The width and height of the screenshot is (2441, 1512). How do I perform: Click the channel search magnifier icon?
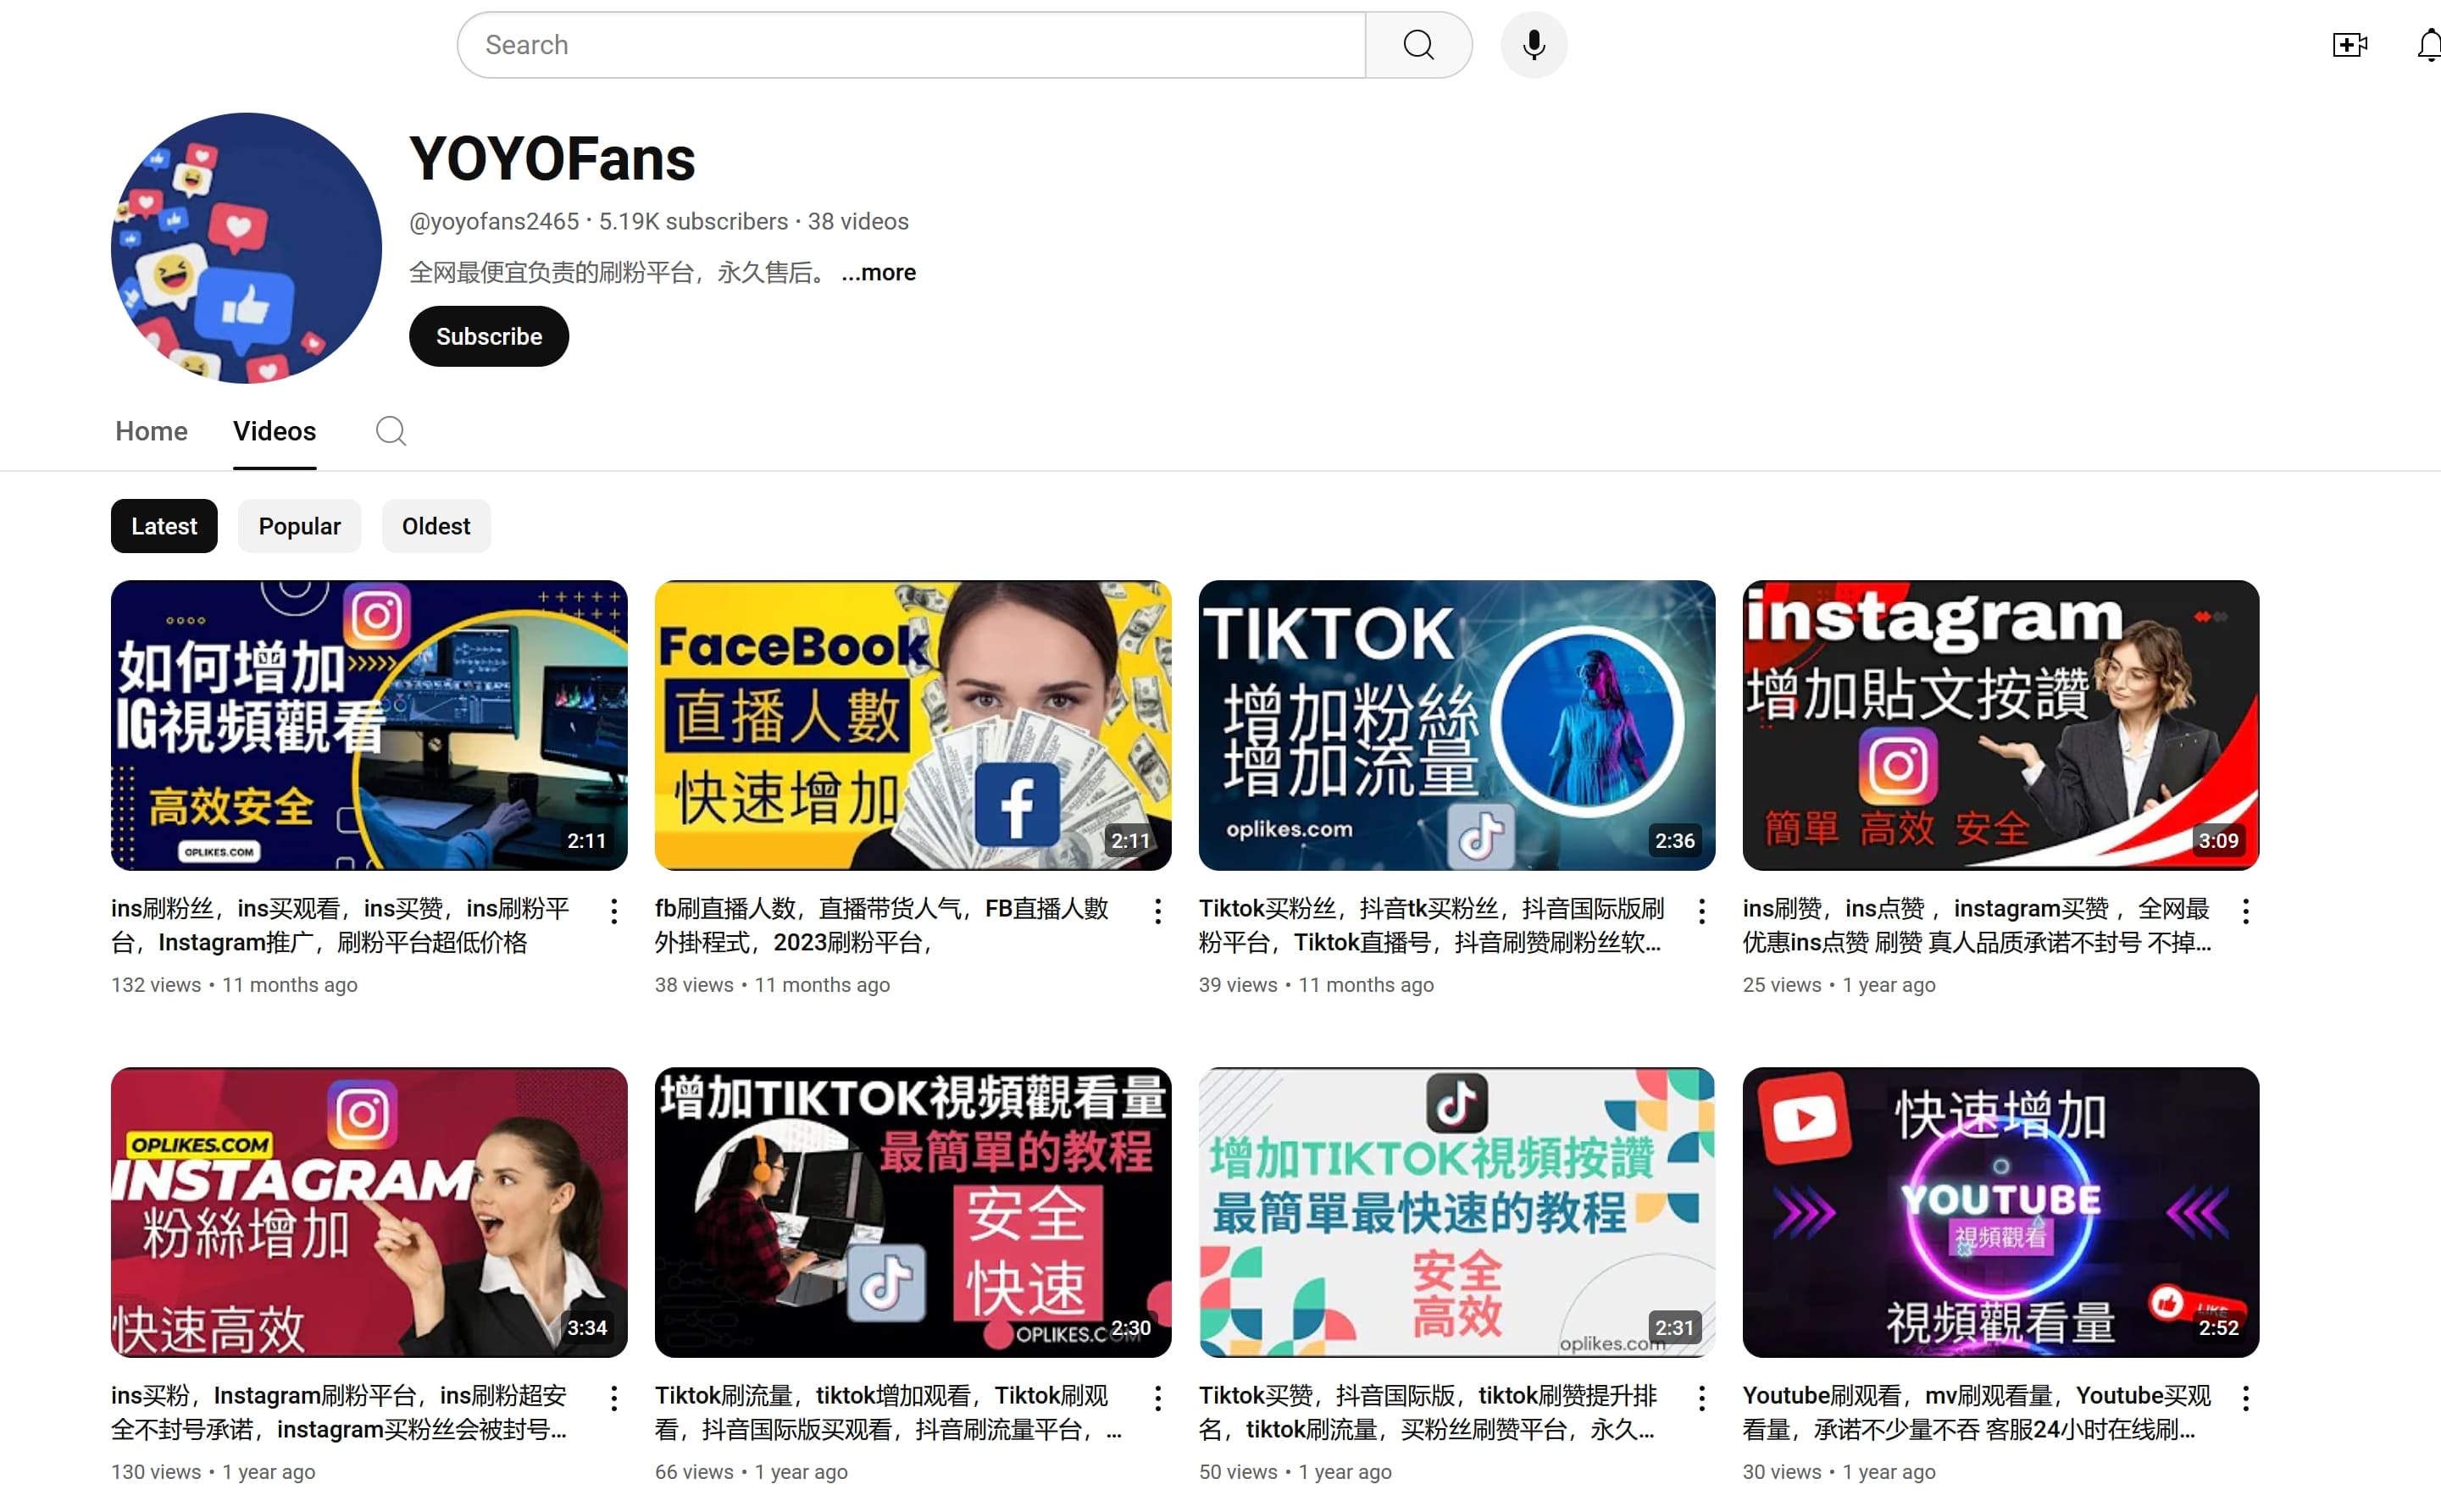[x=391, y=431]
